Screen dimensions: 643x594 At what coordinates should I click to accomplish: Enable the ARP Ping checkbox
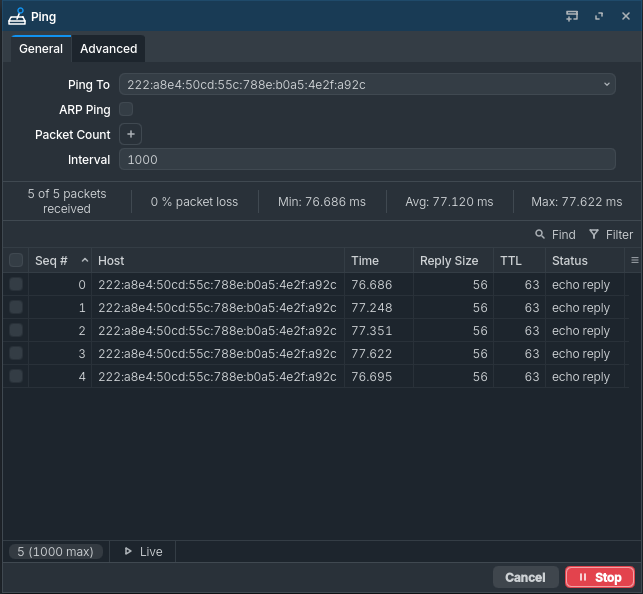(126, 109)
